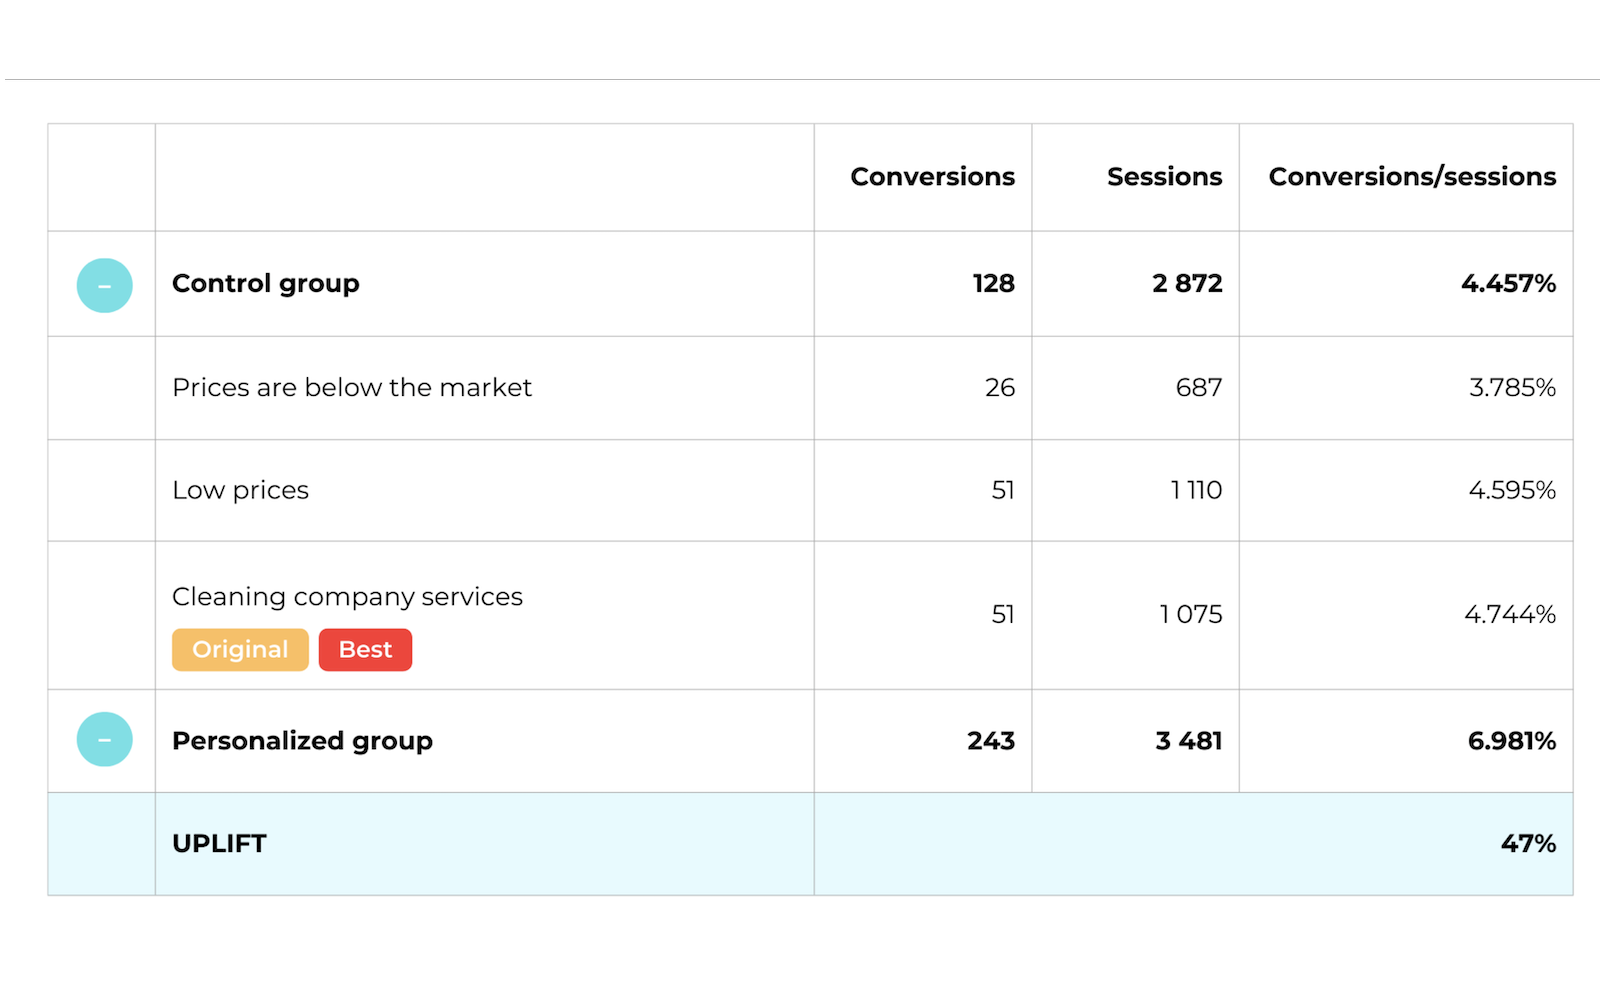Screen dimensions: 1600x1000
Task: Click the 4.457% control conversion rate
Action: (x=1508, y=284)
